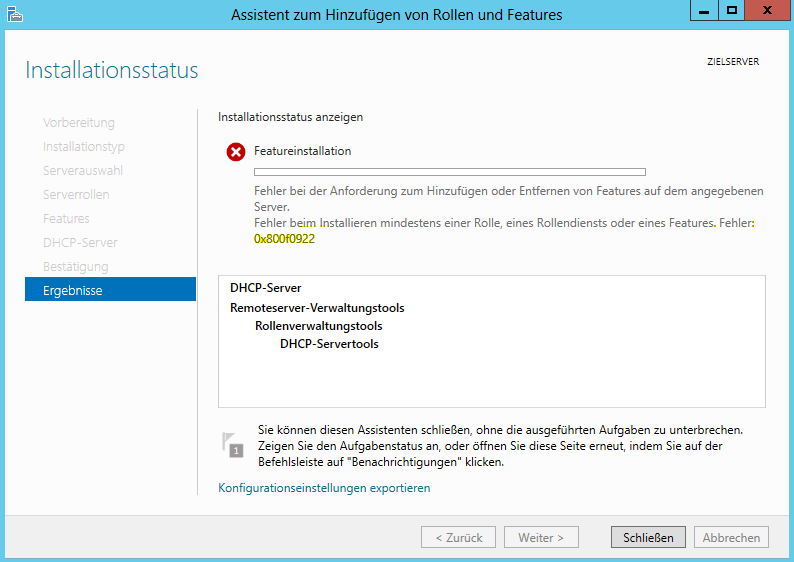Viewport: 794px width, 562px height.
Task: Open the Konfigurationseinstellungen exportieren link
Action: (x=324, y=488)
